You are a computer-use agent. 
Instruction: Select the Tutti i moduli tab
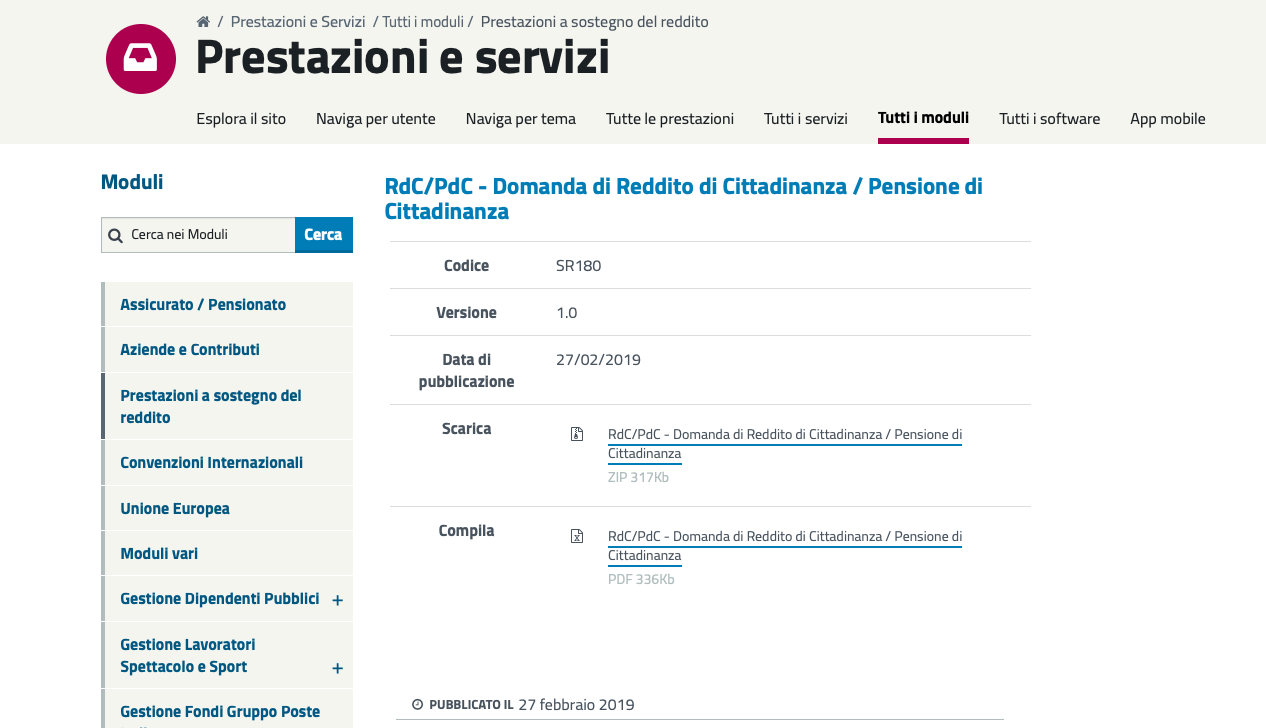[x=923, y=118]
